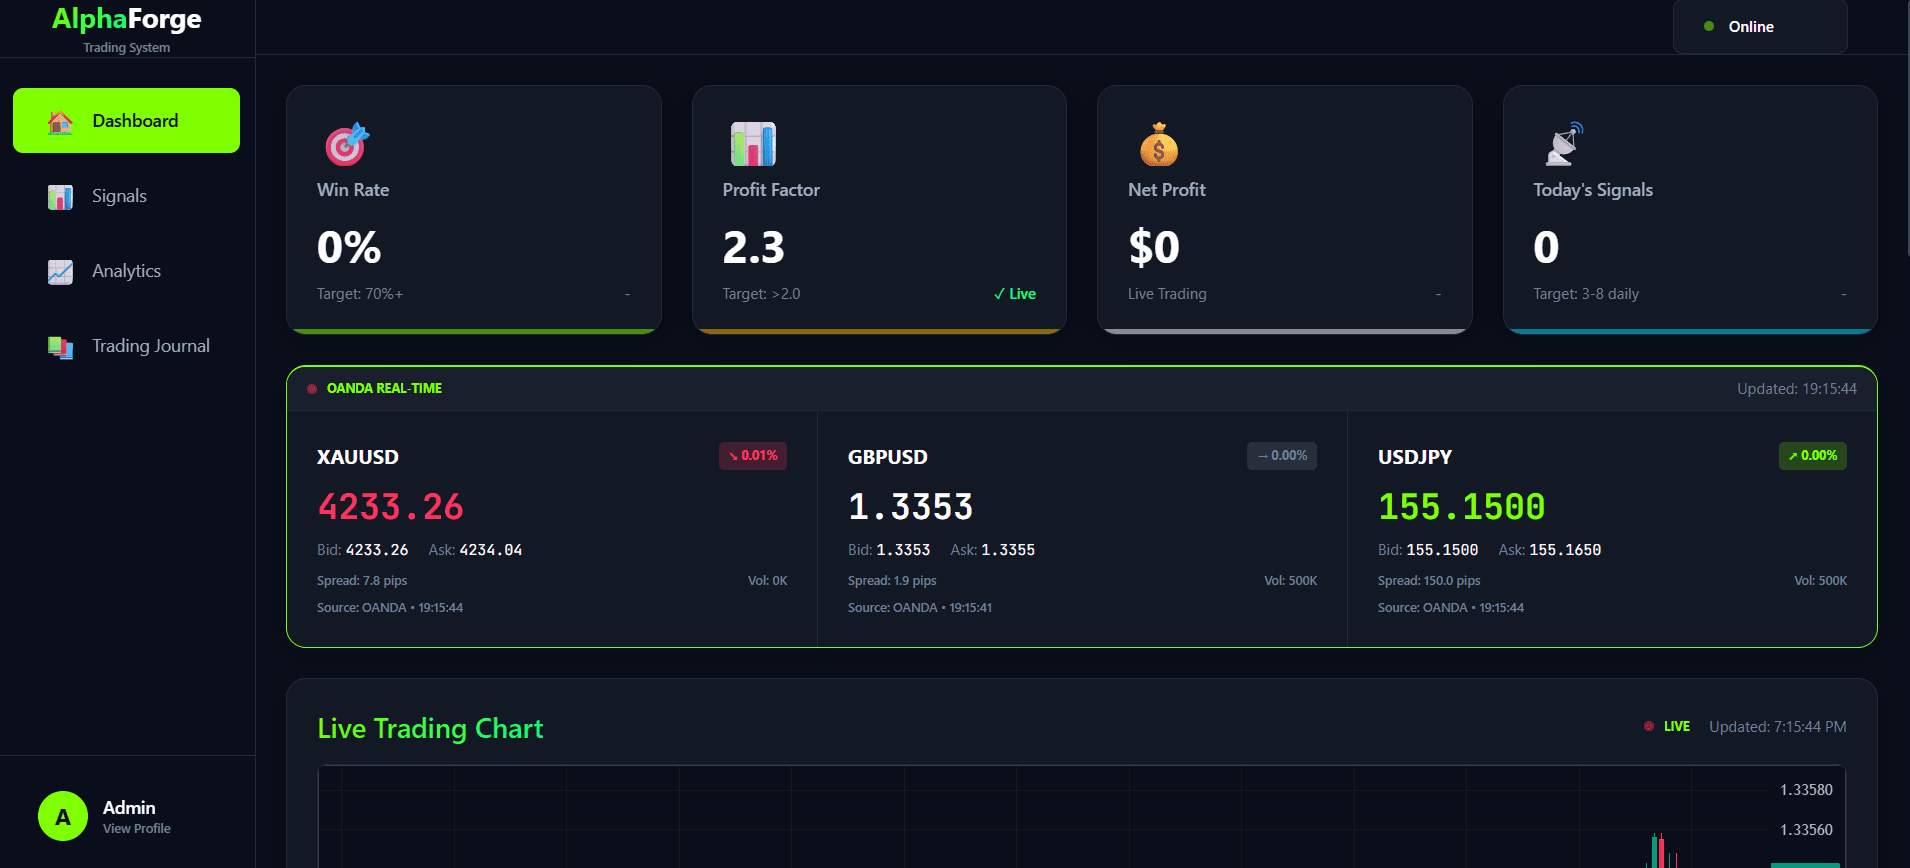Click the green Online status dot
The height and width of the screenshot is (868, 1910).
1709,26
